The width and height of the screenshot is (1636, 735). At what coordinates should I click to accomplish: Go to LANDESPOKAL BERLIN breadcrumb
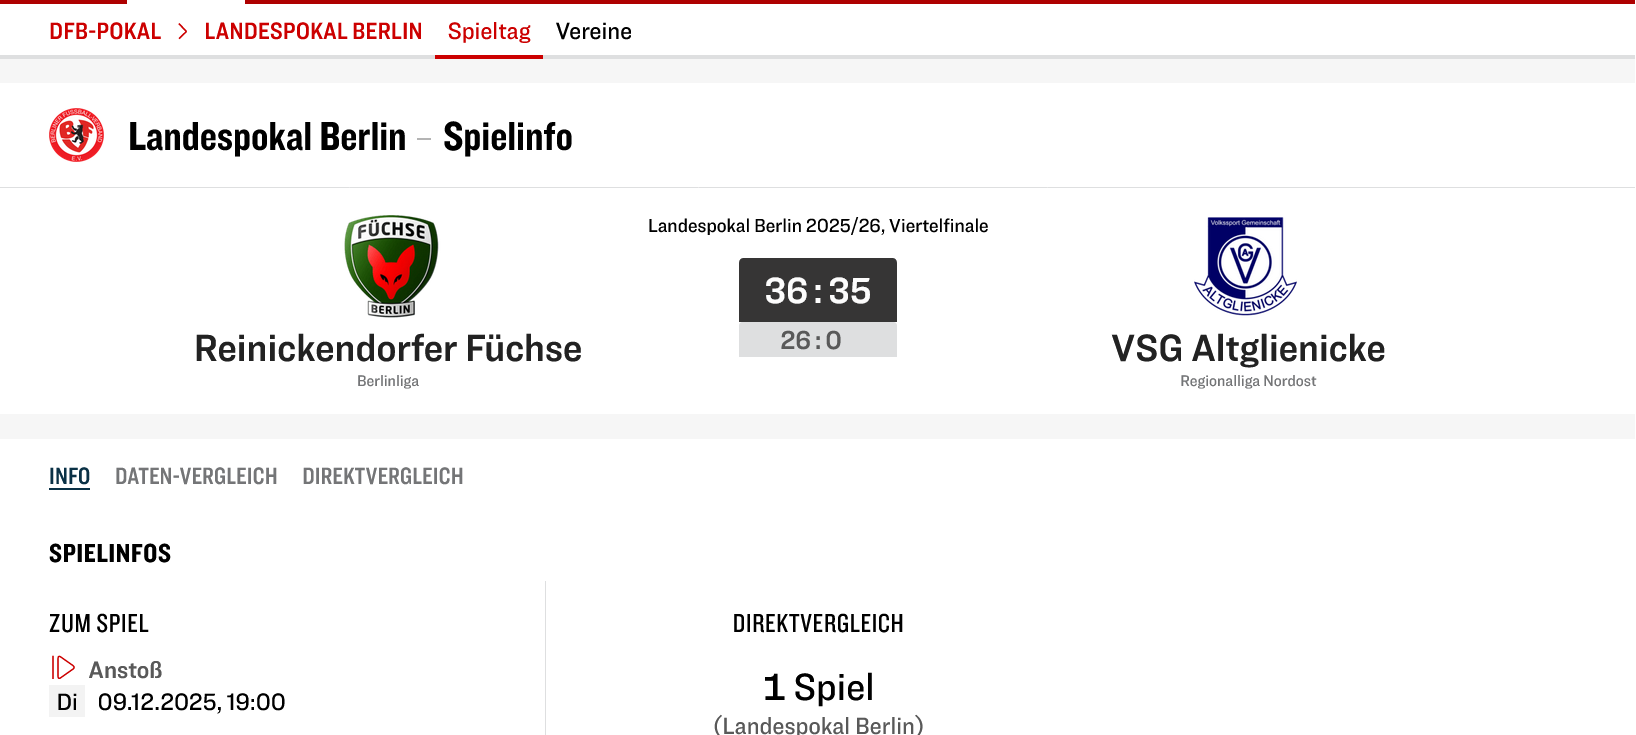pos(313,32)
